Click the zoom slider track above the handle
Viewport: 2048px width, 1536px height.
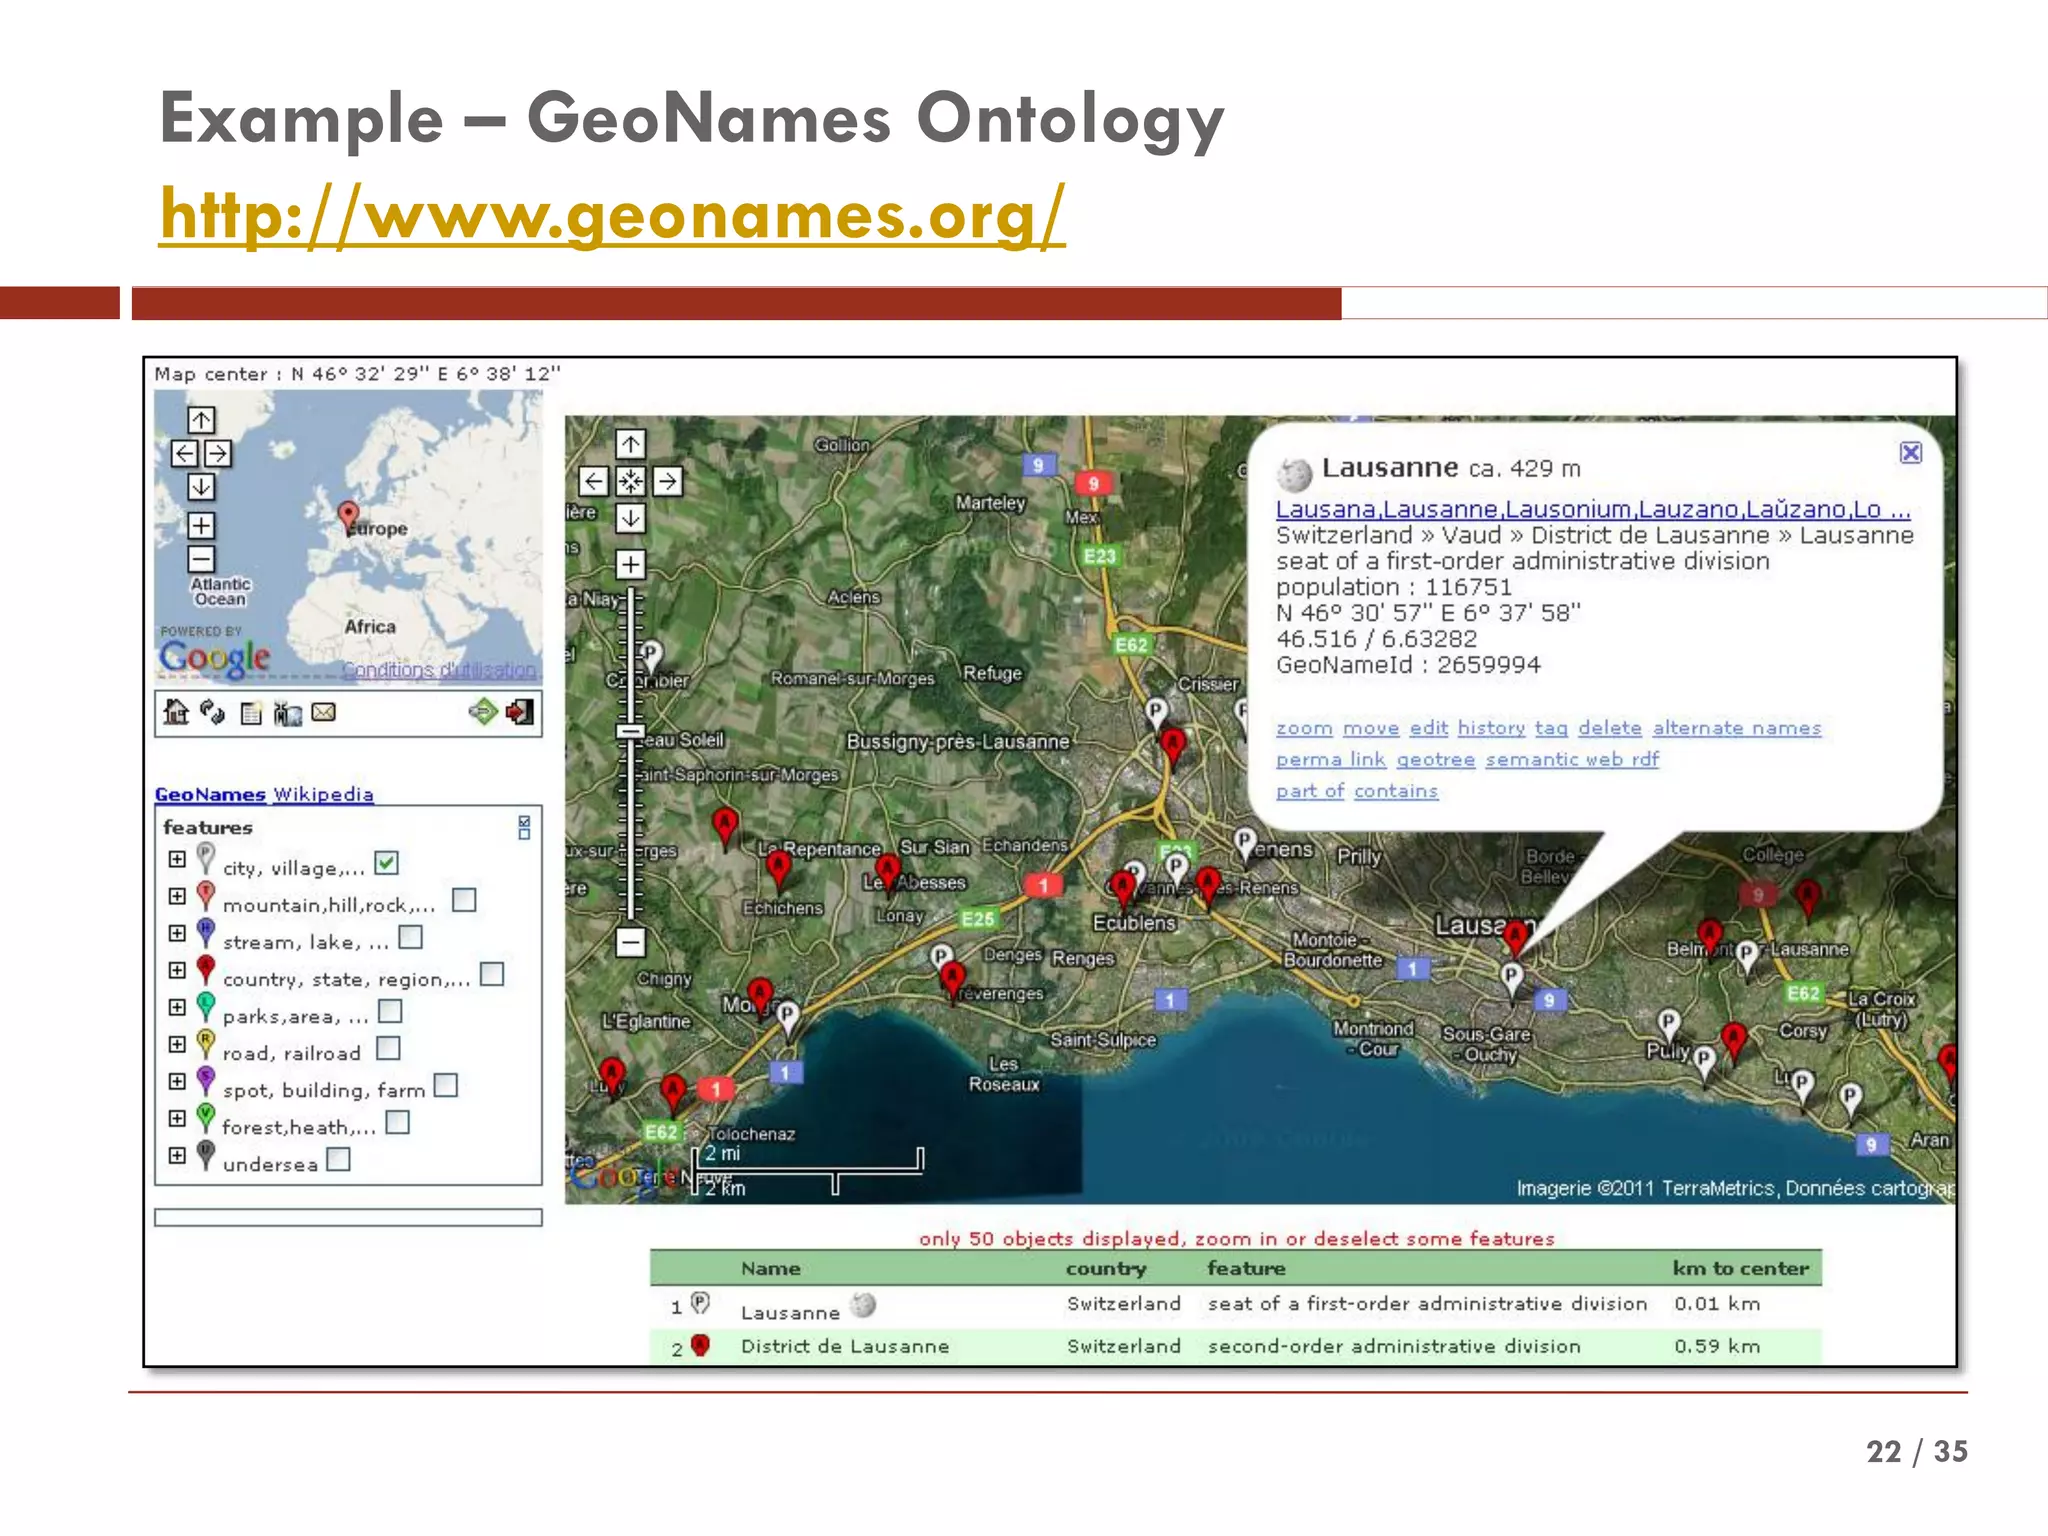coord(630,655)
